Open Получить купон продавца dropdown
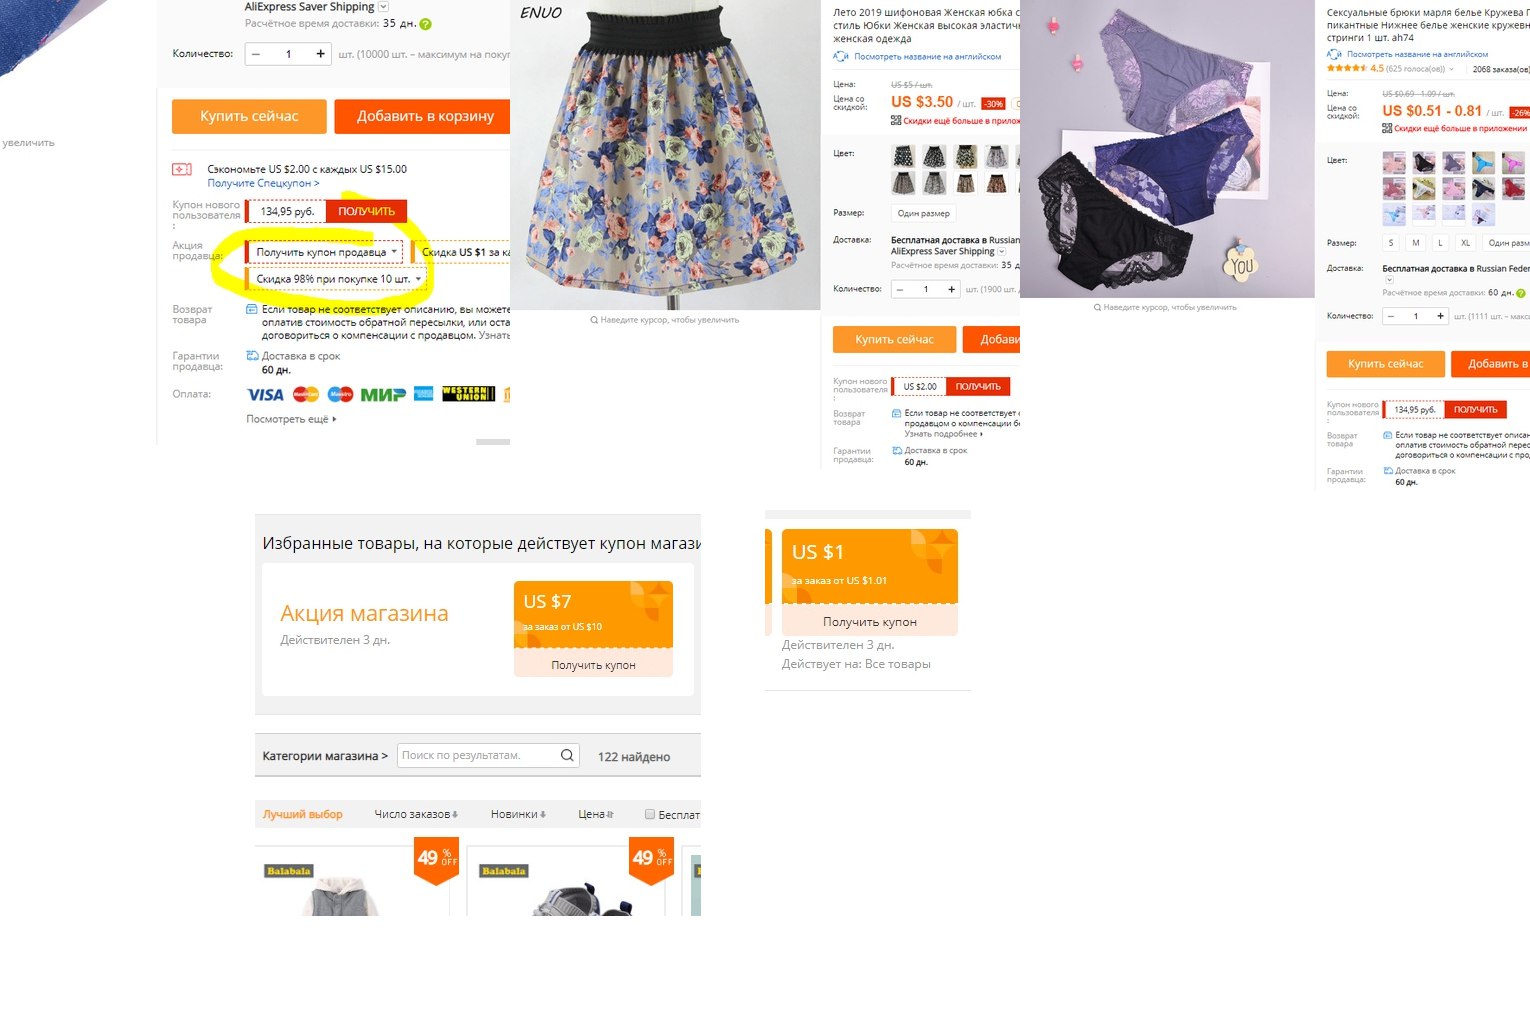 click(325, 252)
